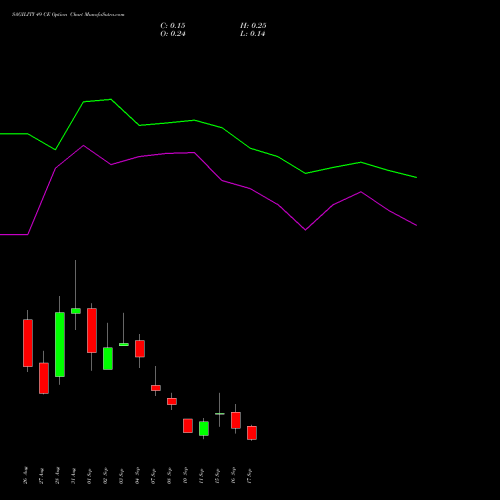The height and width of the screenshot is (500, 500).
Task: Click the low value L: 0.14
Action: [252, 34]
